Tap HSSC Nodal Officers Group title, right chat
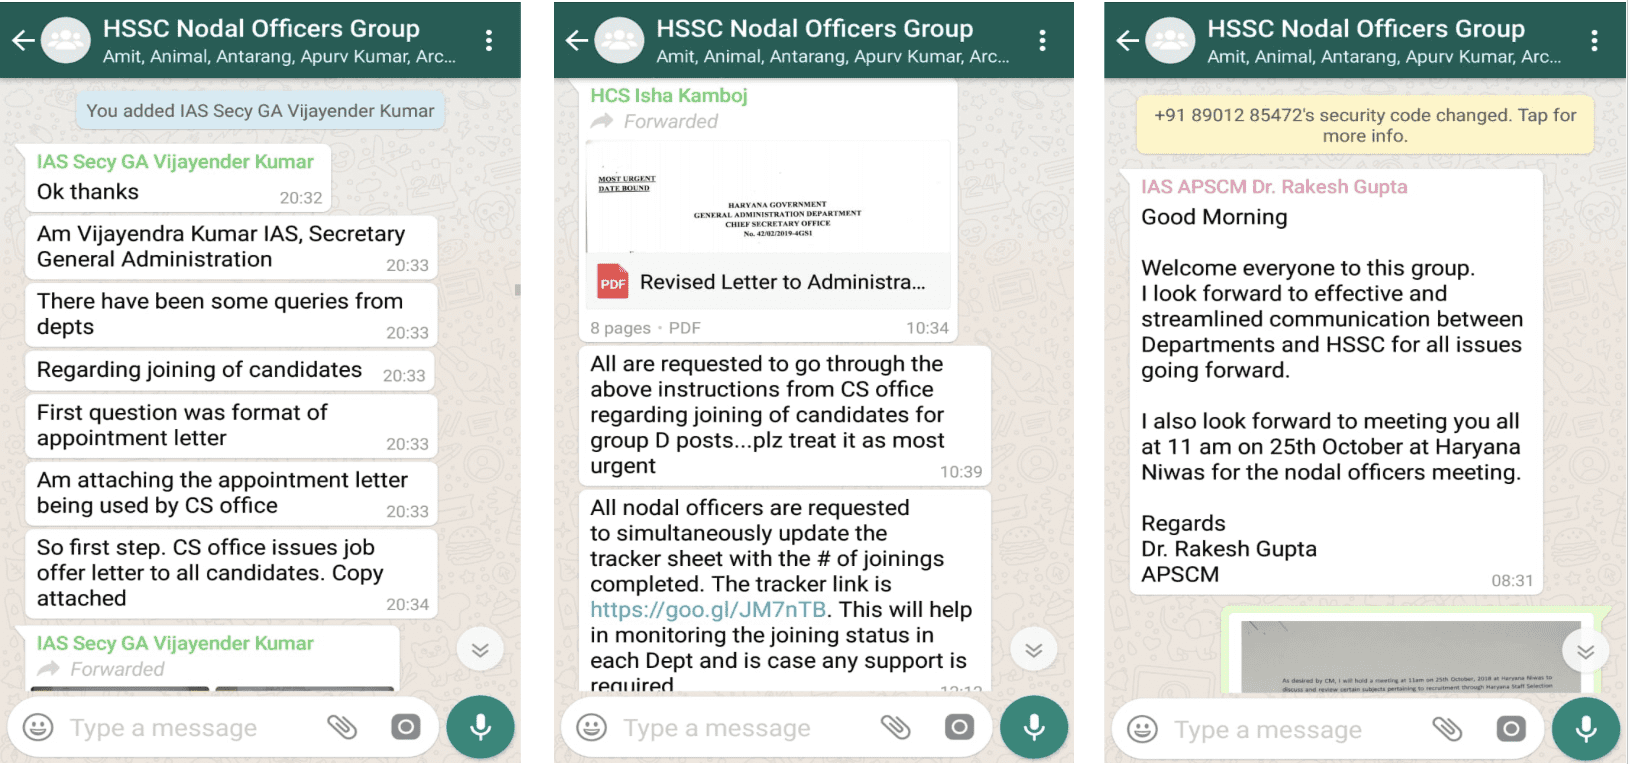1630x764 pixels. pyautogui.click(x=1366, y=28)
